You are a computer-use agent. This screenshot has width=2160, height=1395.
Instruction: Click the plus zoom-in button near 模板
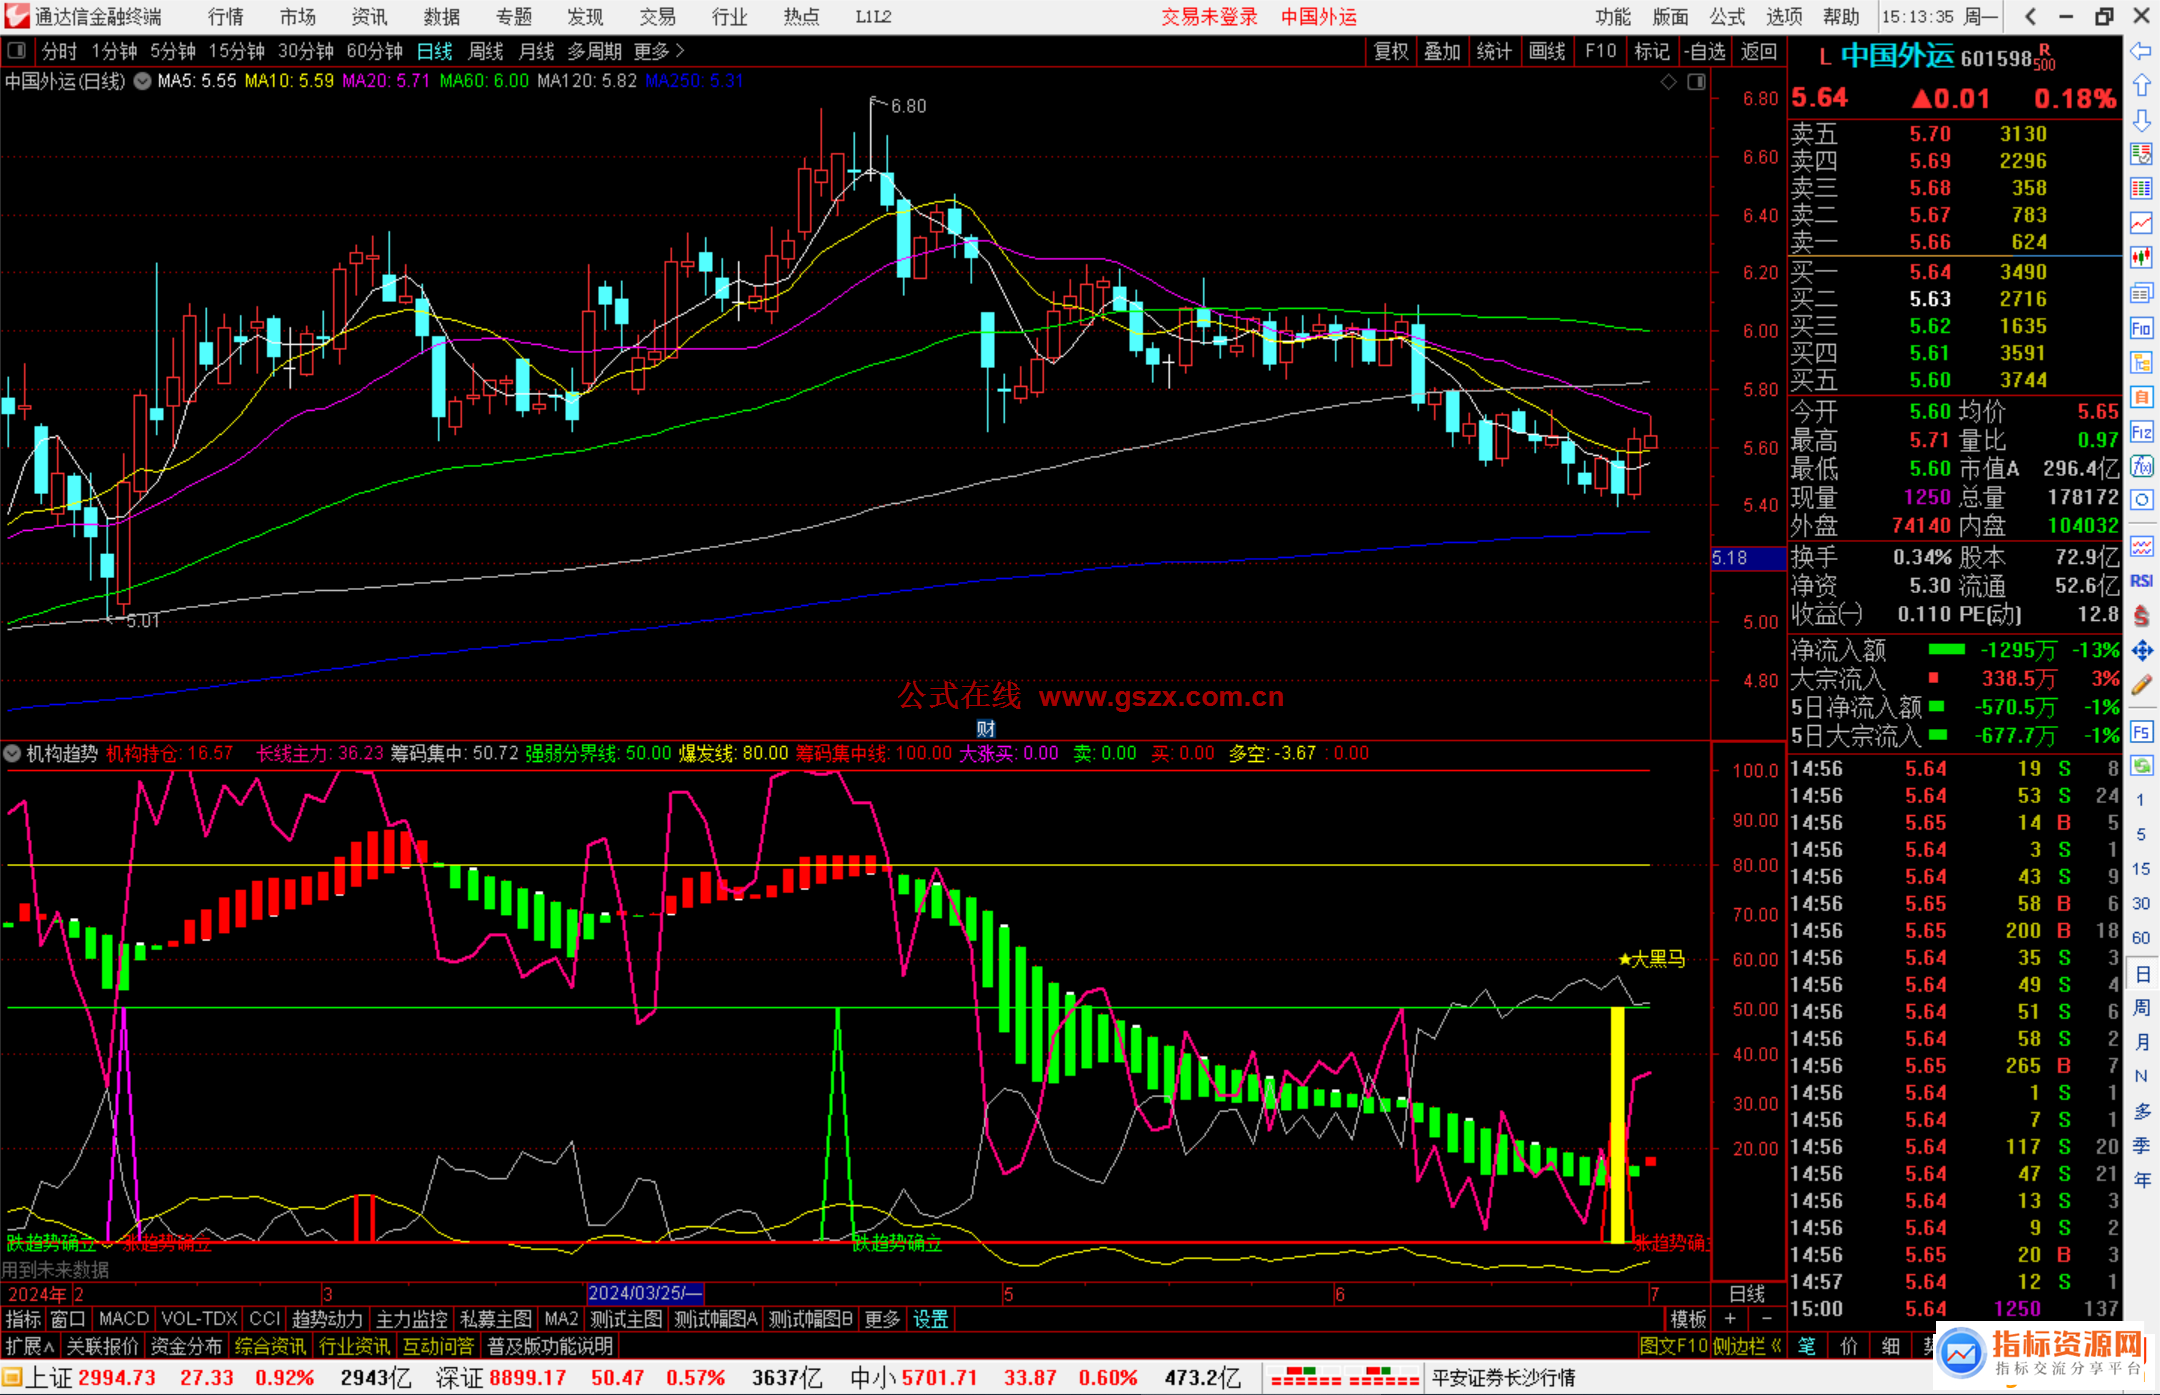coord(1730,1319)
